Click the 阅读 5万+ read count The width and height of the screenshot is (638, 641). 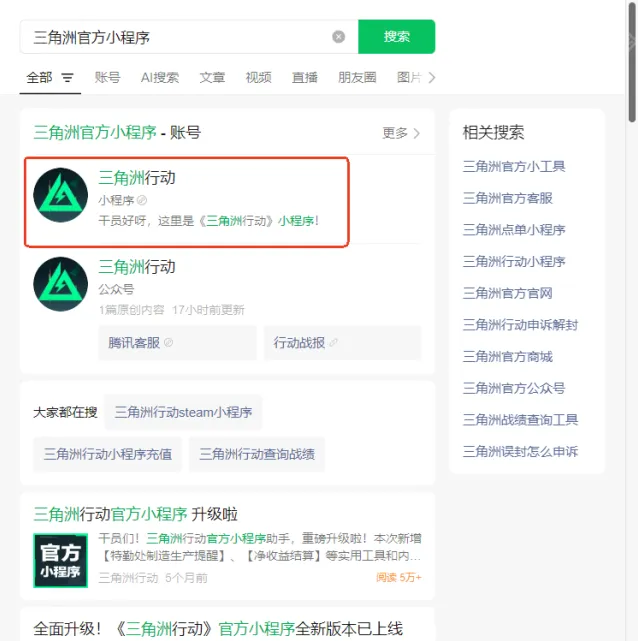click(398, 577)
